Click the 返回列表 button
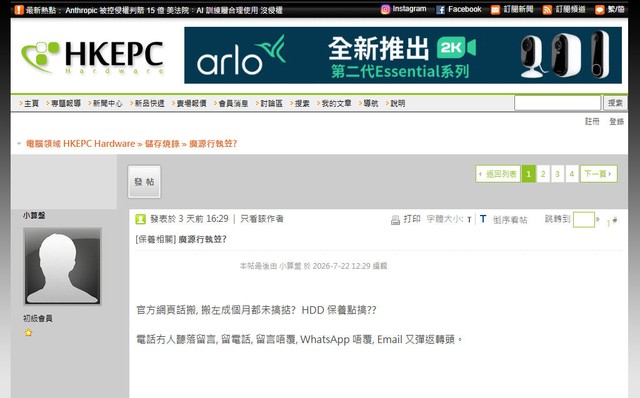Screen dimensions: 640x398 [498, 174]
